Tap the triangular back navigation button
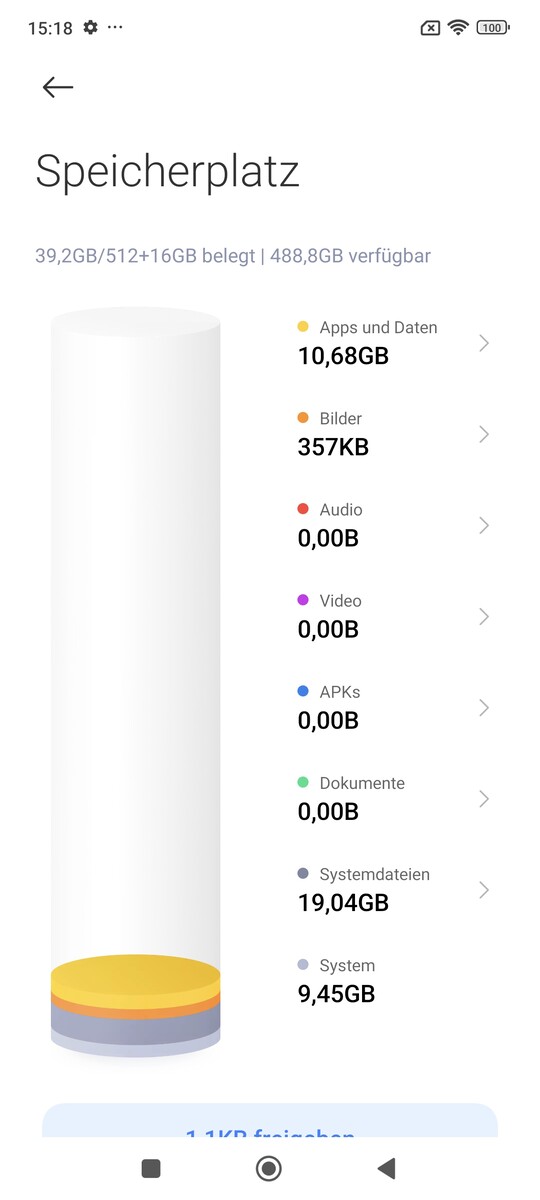 click(386, 1168)
